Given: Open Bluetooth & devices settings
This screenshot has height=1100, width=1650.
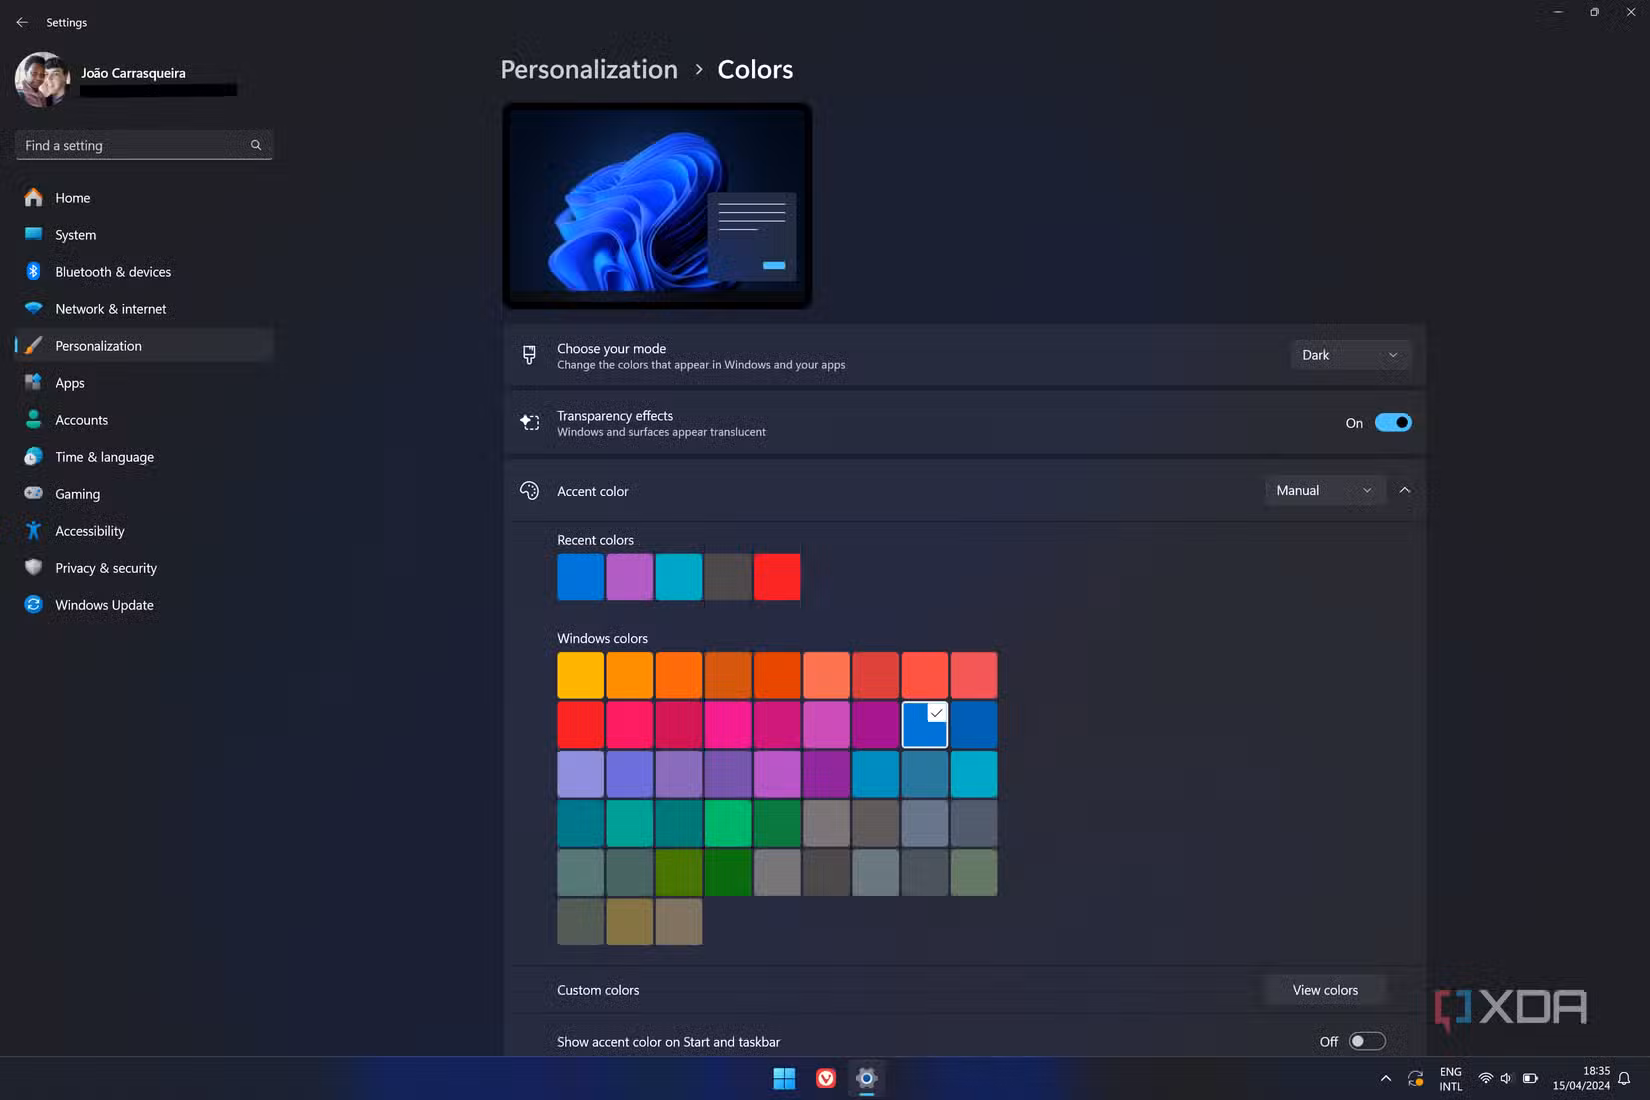Looking at the screenshot, I should pyautogui.click(x=113, y=271).
